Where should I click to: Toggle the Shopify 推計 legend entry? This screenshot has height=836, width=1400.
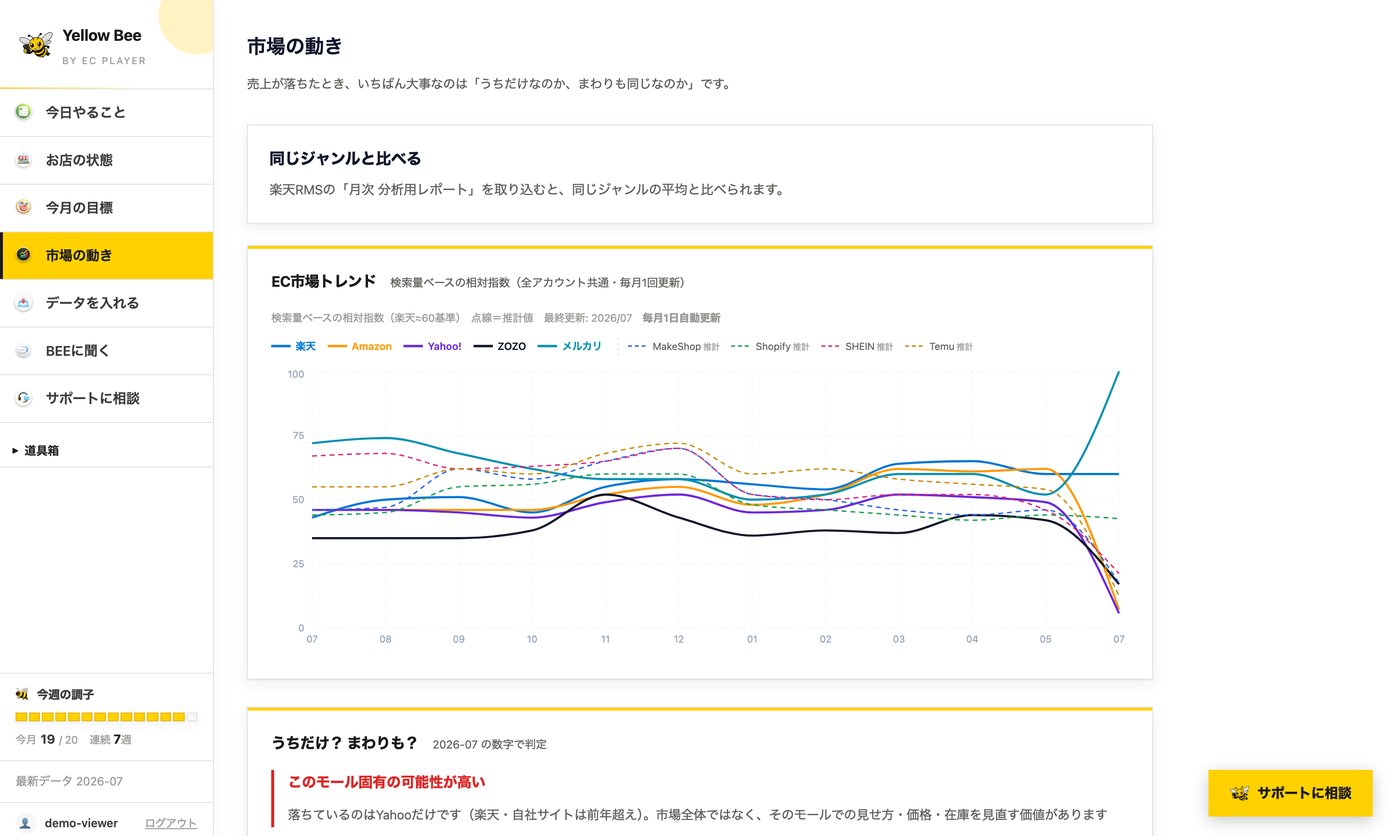pos(770,347)
